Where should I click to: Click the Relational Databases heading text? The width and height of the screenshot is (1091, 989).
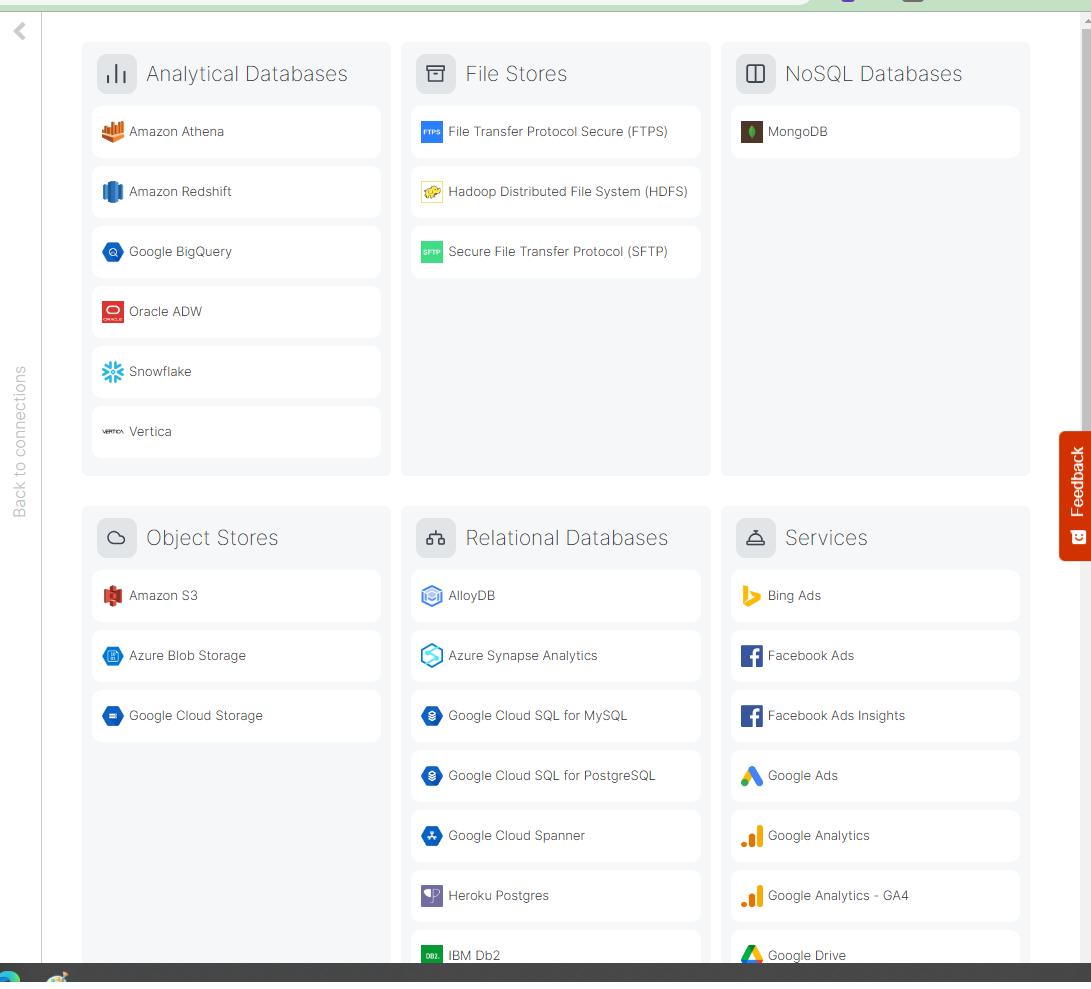click(566, 538)
